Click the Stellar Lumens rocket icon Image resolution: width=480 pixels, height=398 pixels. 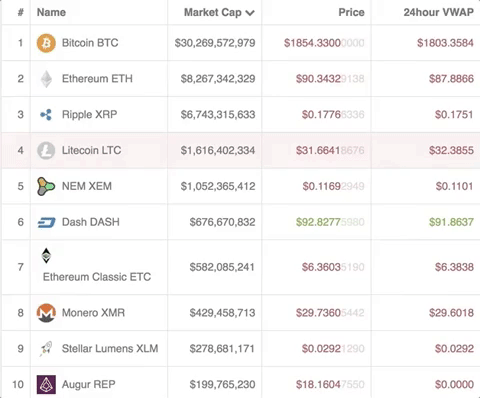pos(46,349)
